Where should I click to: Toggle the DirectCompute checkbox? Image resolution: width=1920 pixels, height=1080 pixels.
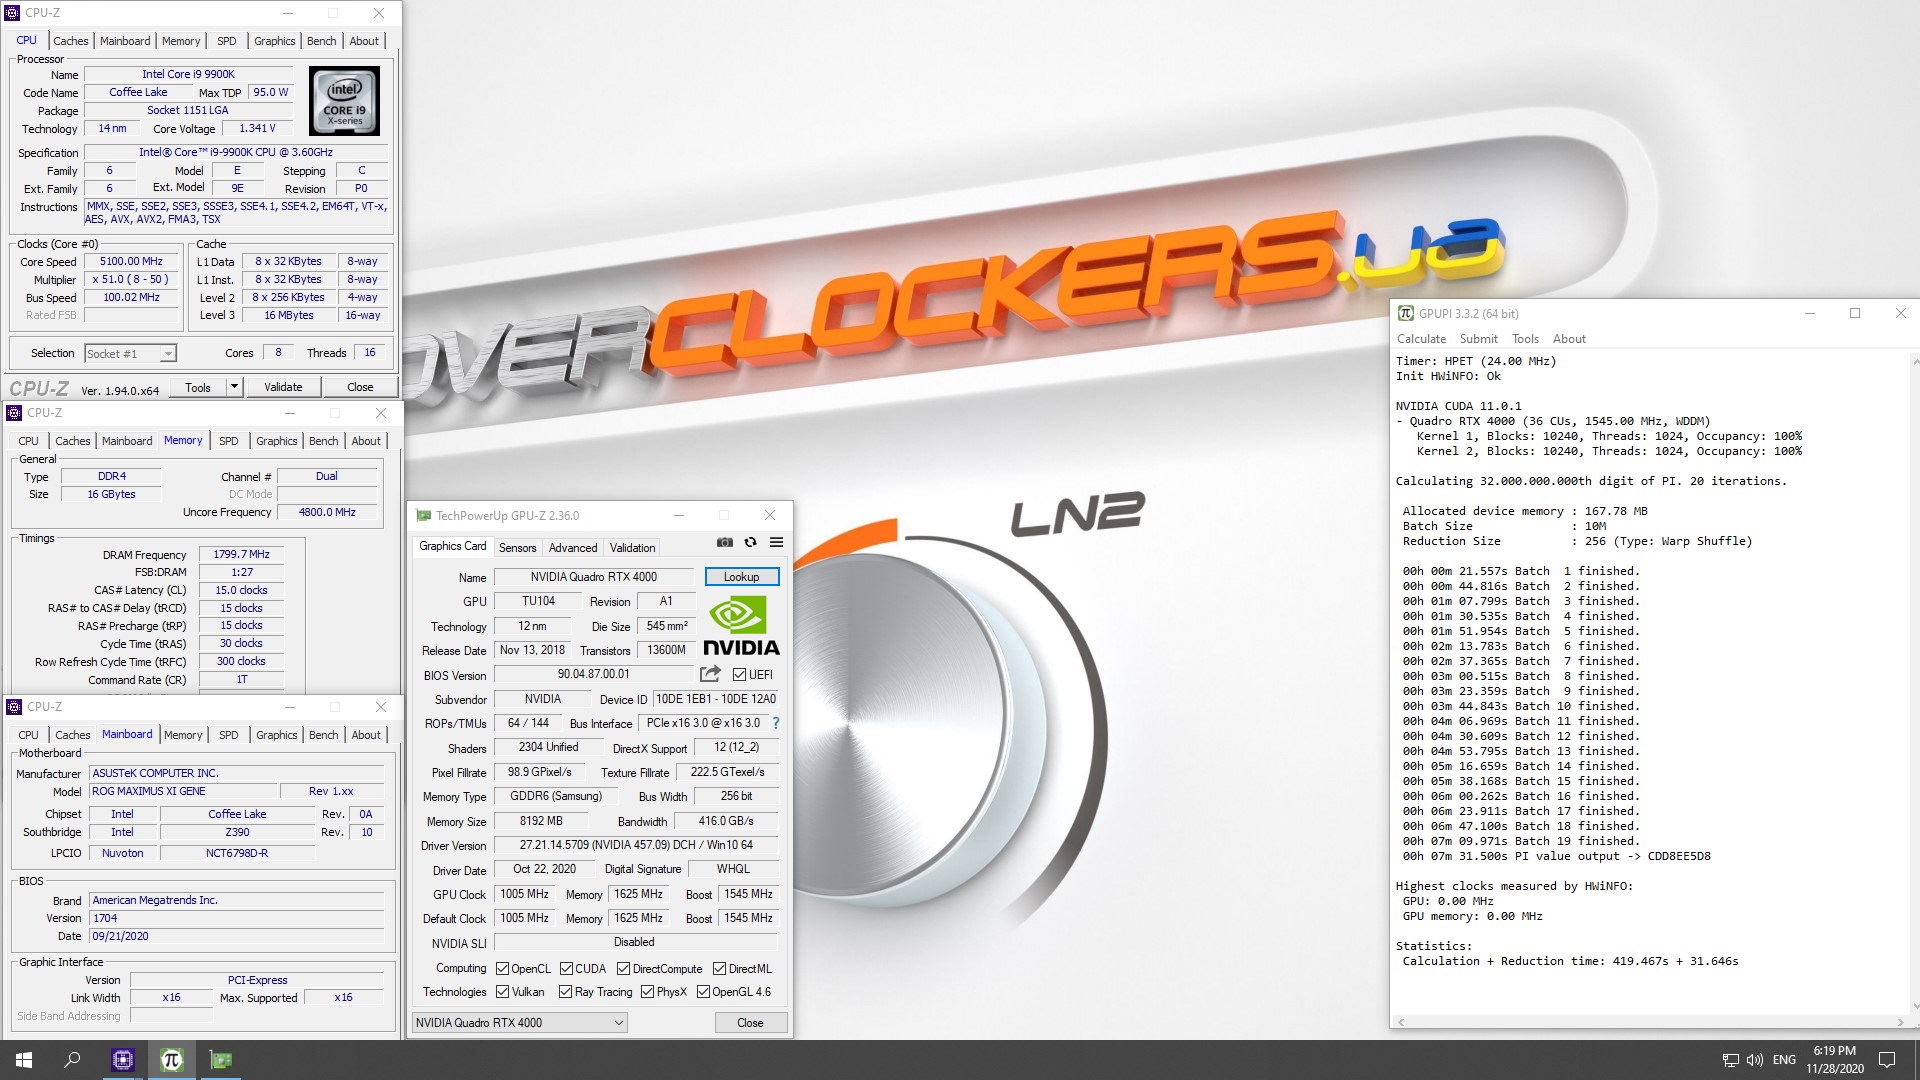point(623,969)
